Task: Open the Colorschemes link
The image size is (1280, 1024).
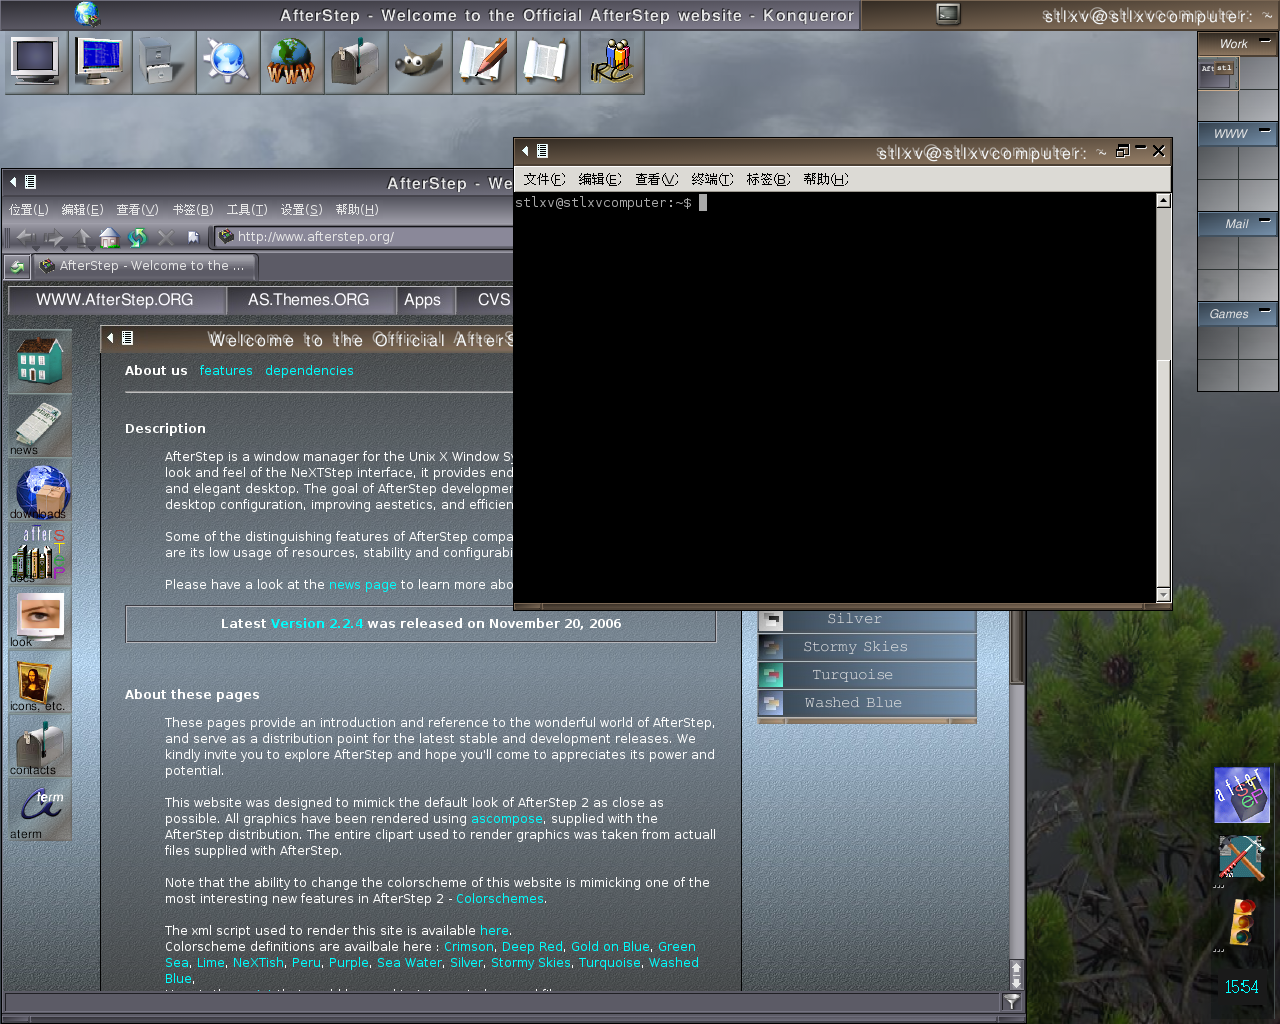Action: coord(500,899)
